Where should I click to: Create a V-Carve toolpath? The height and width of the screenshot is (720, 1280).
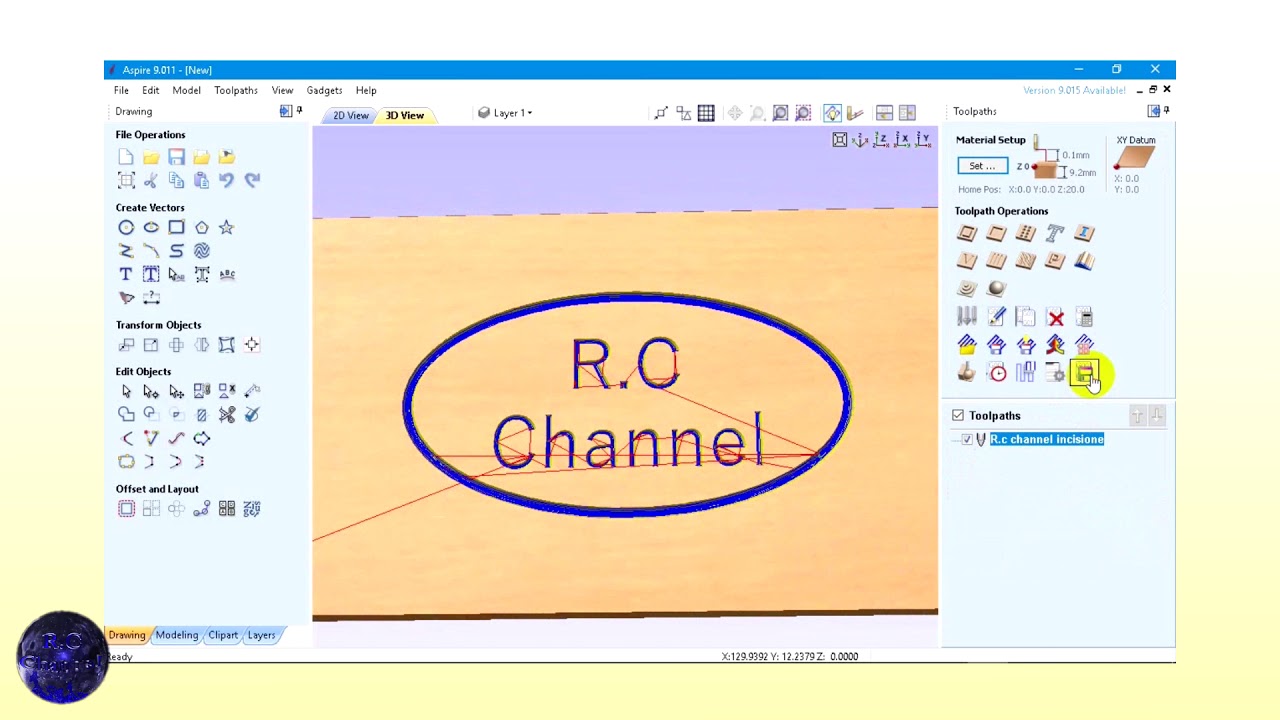coord(966,261)
